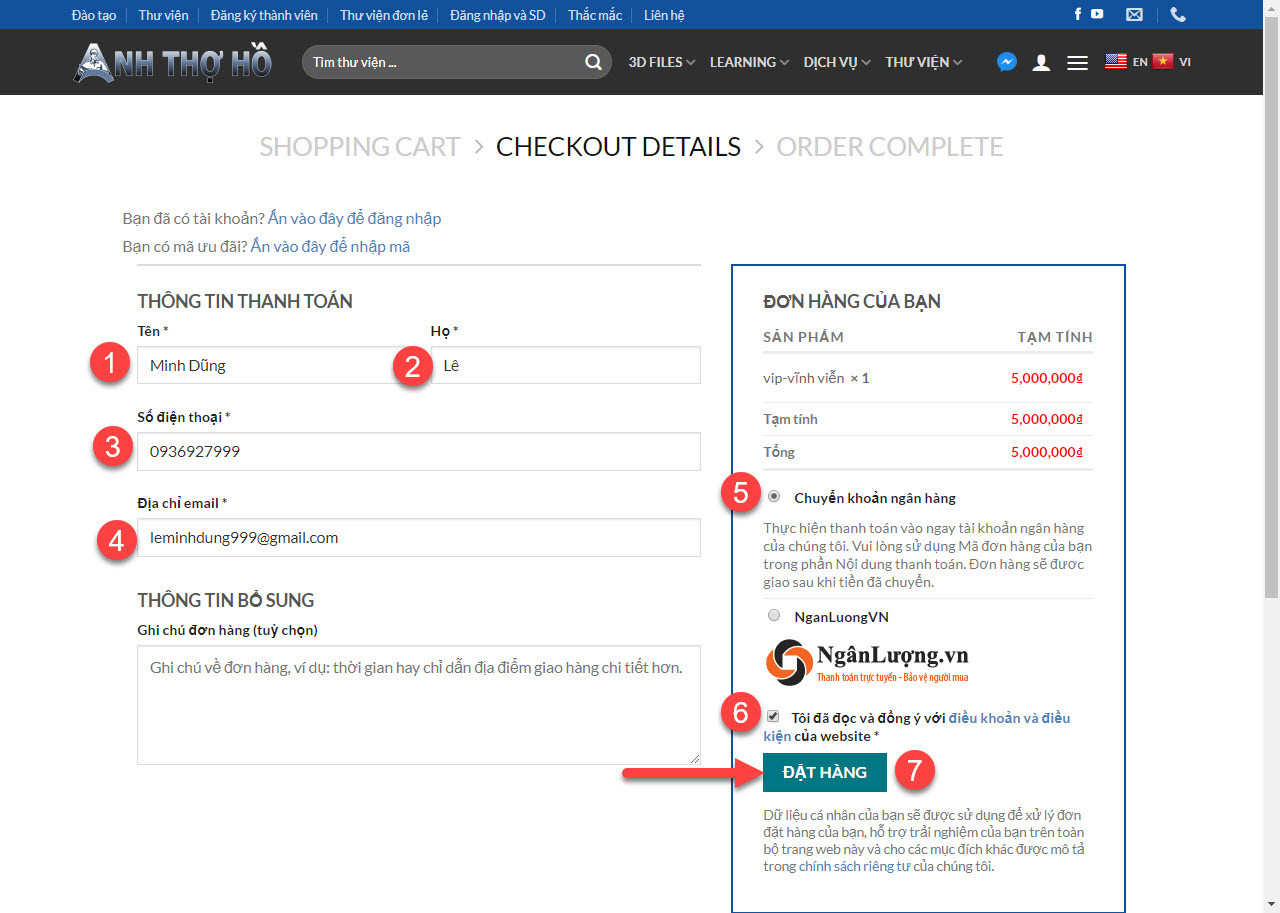Open the DỊCH VỤ dropdown menu

836,62
